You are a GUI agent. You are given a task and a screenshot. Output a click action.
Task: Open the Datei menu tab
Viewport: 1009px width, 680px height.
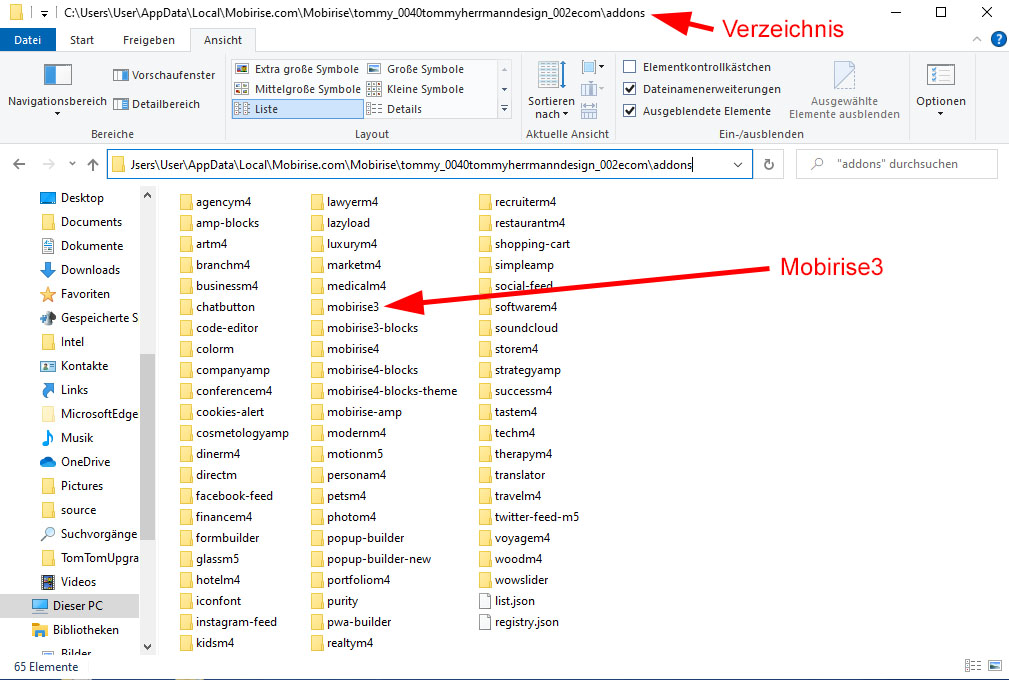tap(28, 40)
